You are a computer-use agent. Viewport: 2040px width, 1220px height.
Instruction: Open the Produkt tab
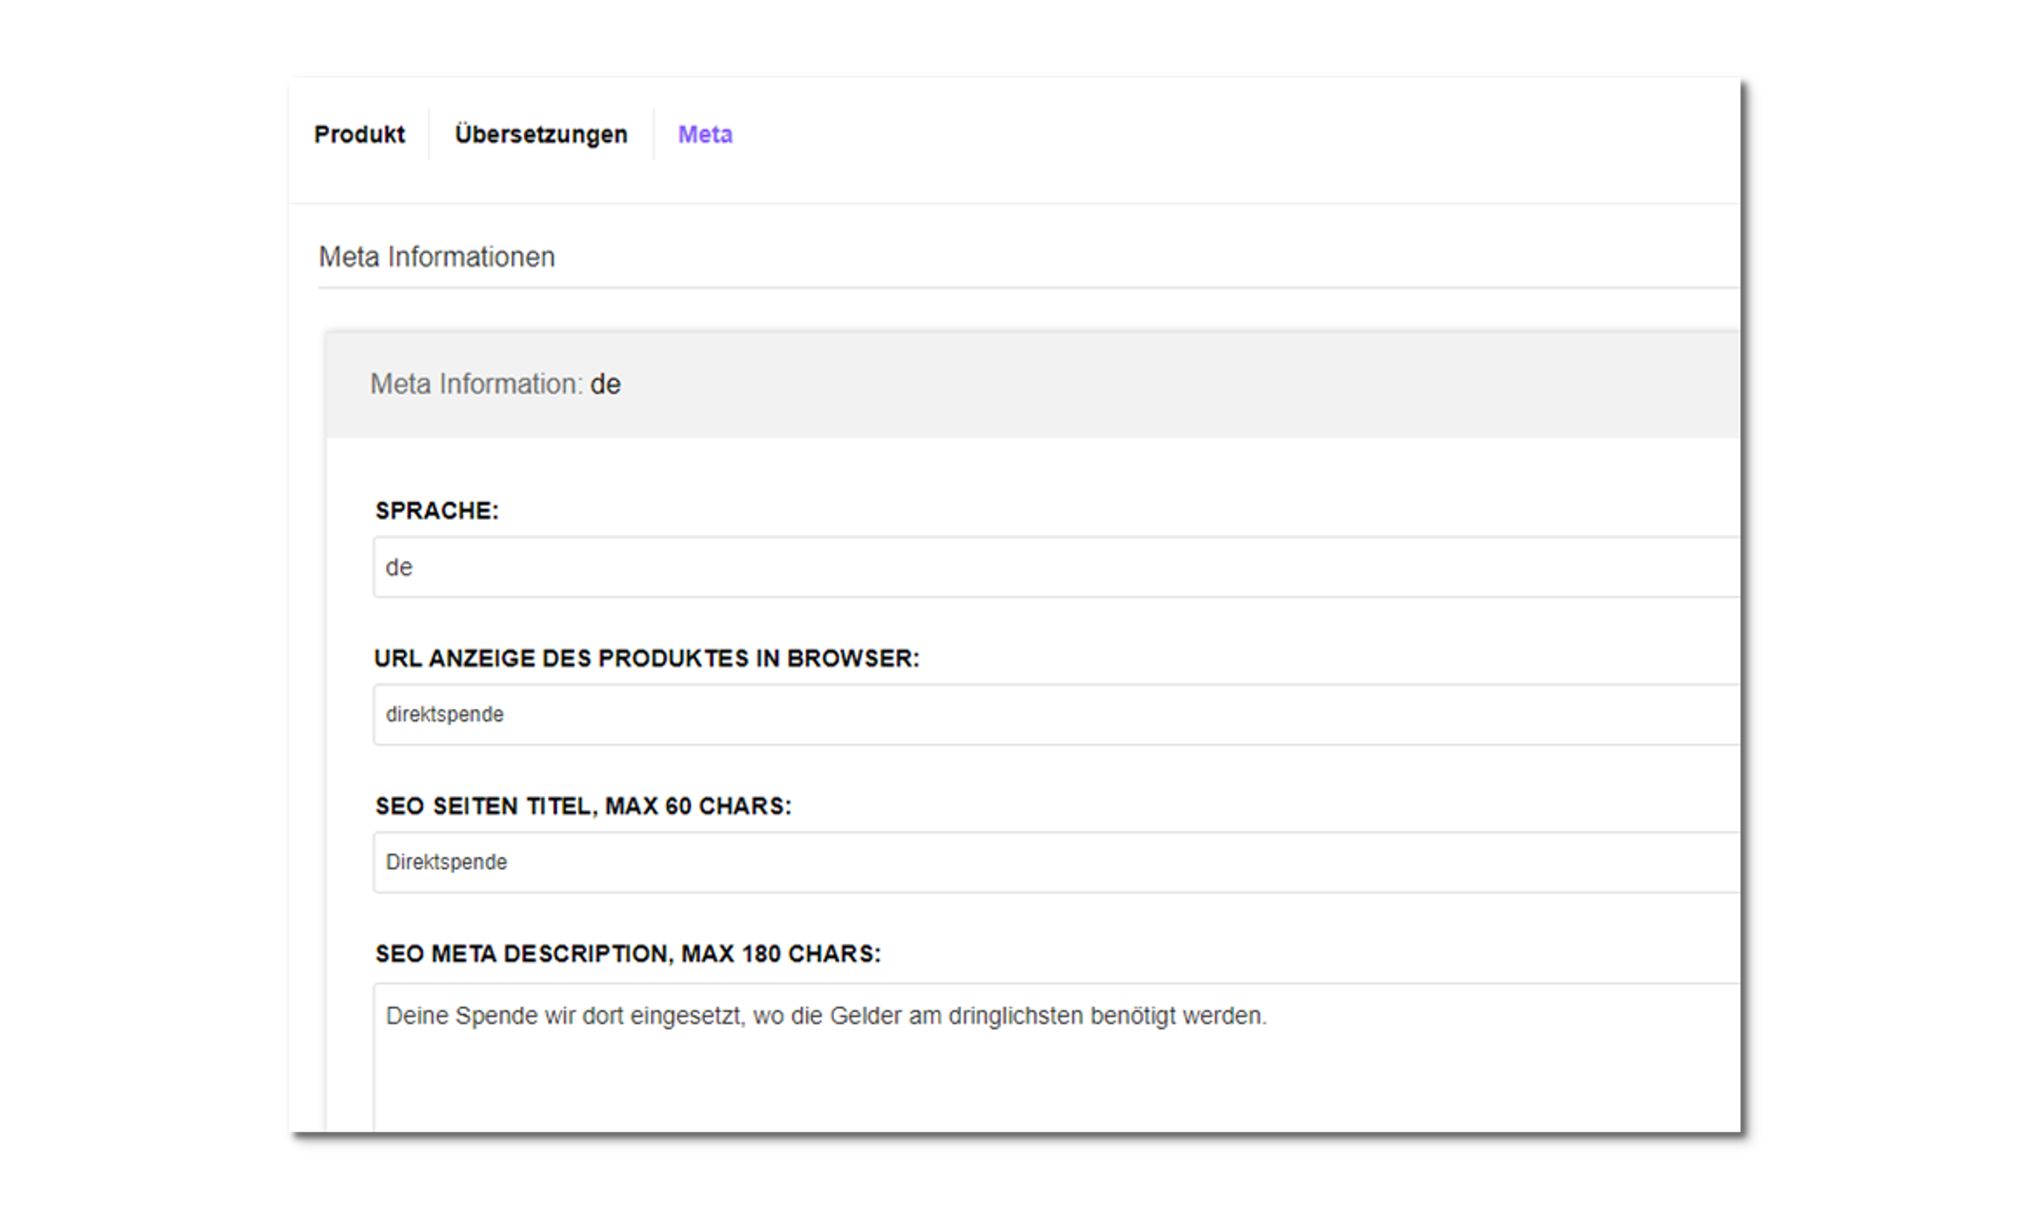[x=359, y=134]
